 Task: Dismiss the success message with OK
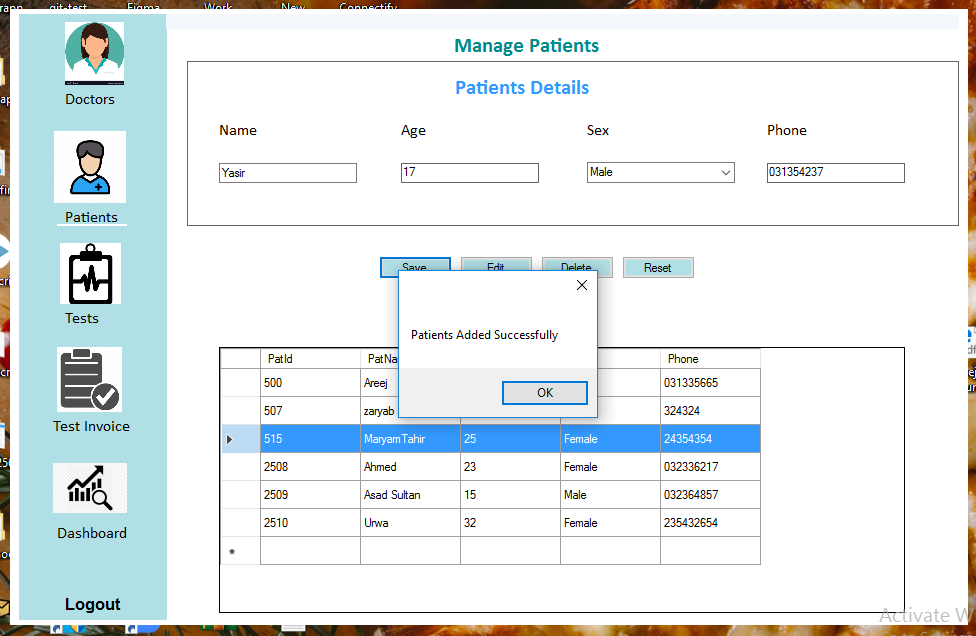pos(545,392)
